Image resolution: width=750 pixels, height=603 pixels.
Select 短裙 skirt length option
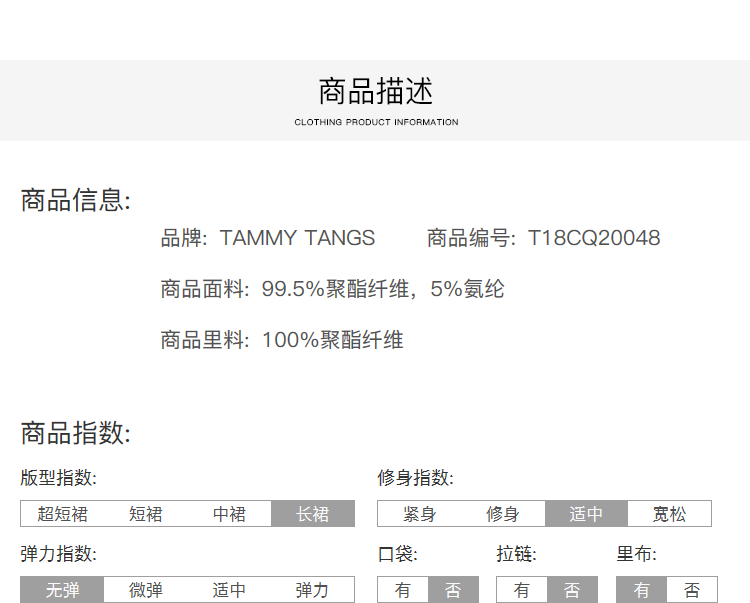[x=146, y=514]
